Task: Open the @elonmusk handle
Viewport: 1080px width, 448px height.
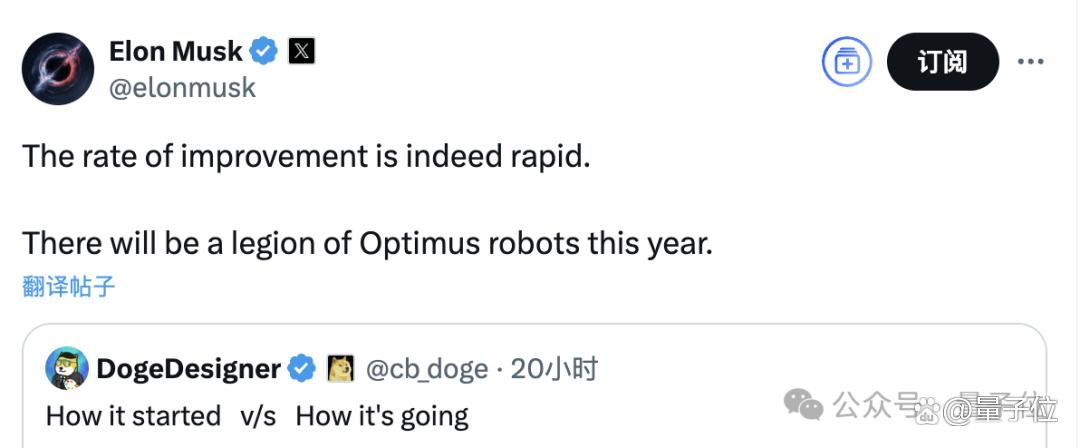Action: (182, 88)
